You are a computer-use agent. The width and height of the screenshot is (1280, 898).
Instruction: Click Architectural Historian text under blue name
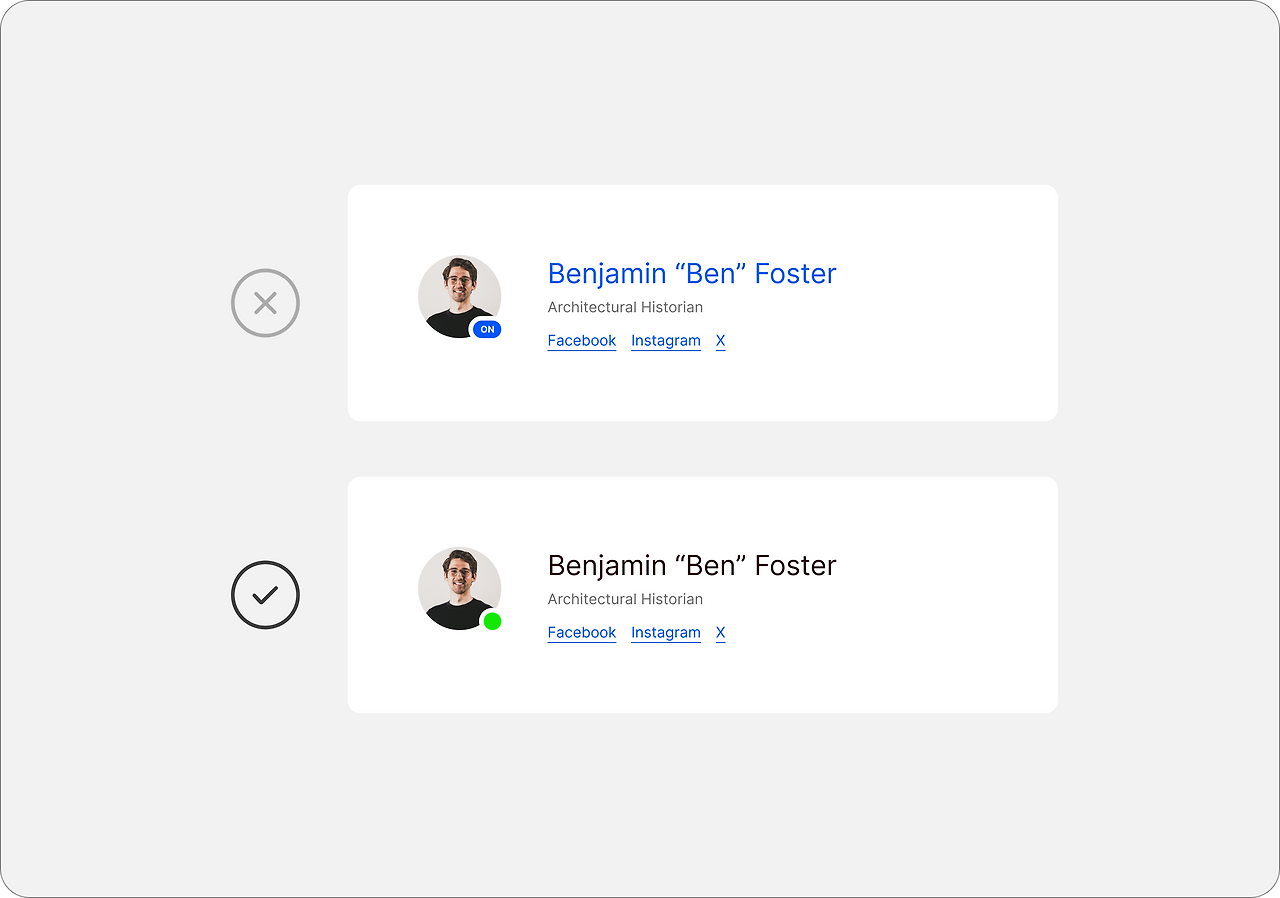tap(625, 307)
